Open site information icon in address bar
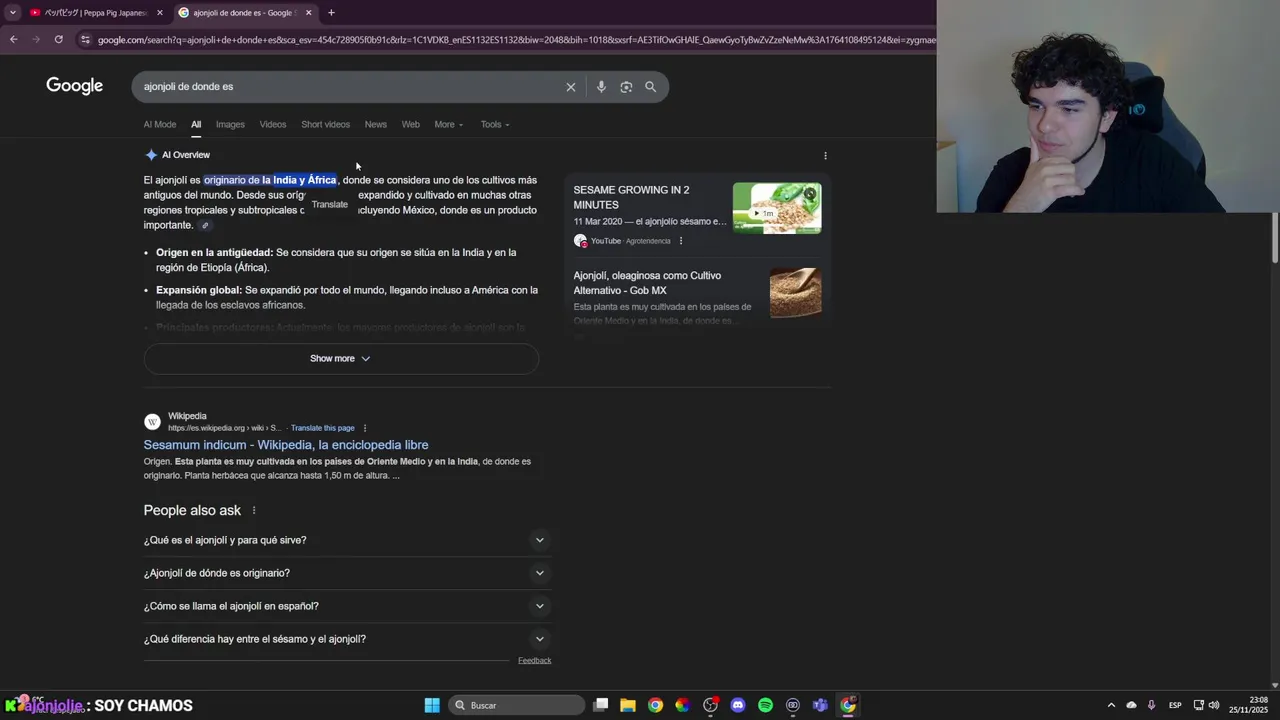The height and width of the screenshot is (720, 1280). pos(85,39)
